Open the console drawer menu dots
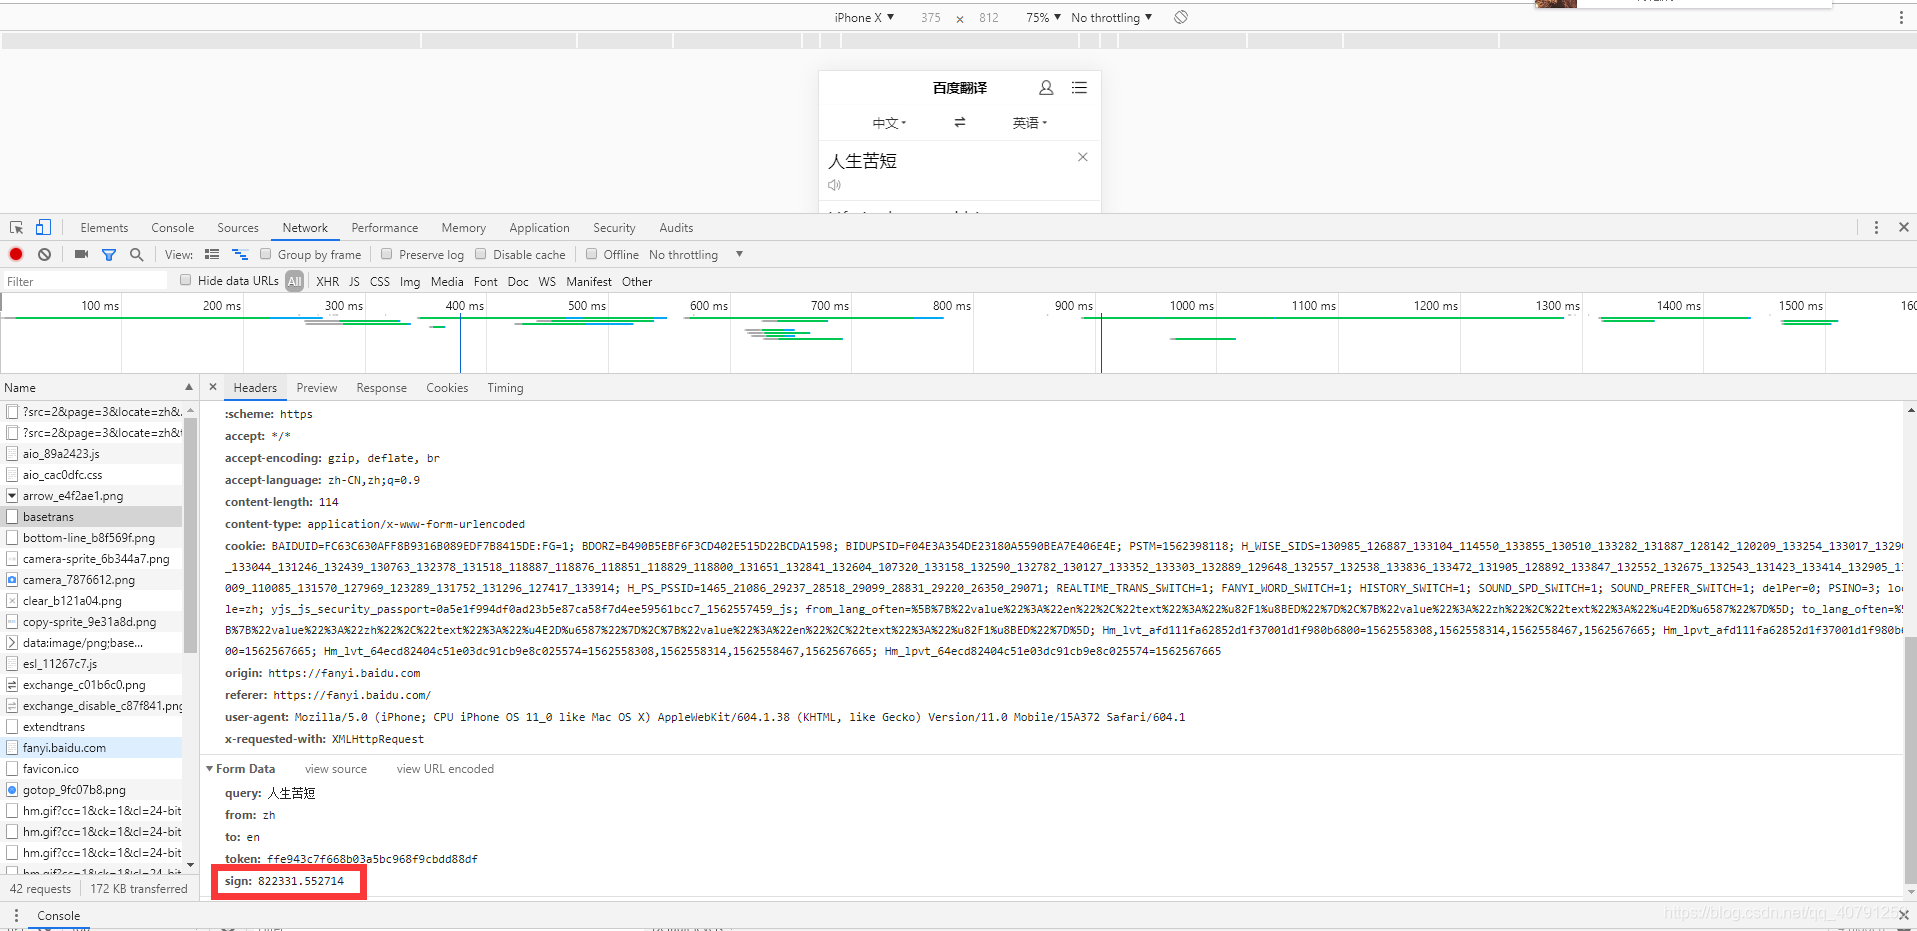Viewport: 1917px width, 931px height. 16,915
